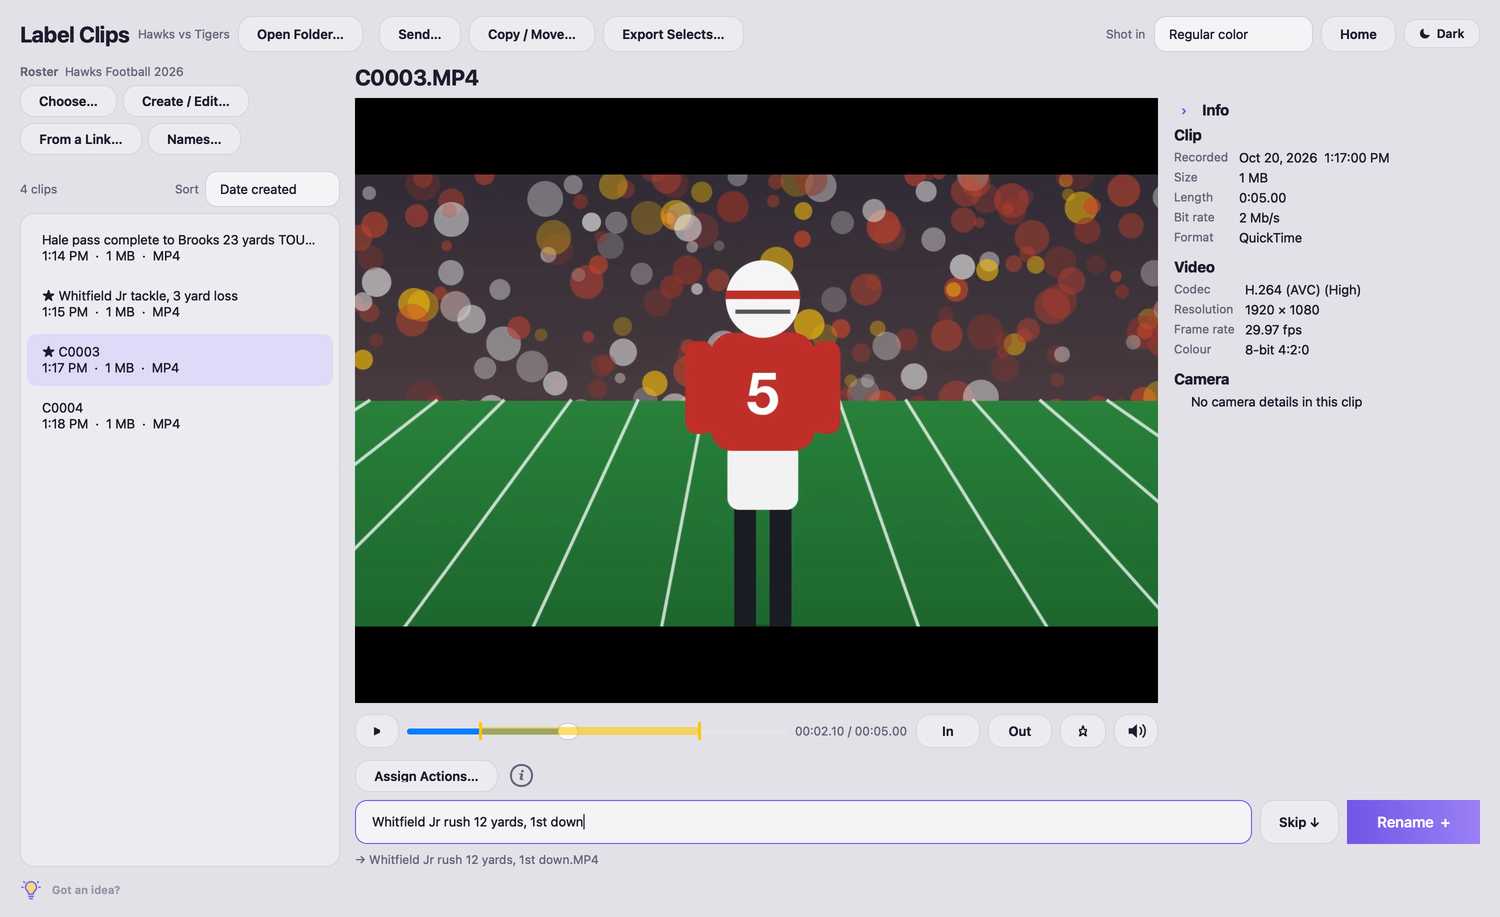Toggle Dark mode
Viewport: 1500px width, 917px height.
pyautogui.click(x=1442, y=34)
